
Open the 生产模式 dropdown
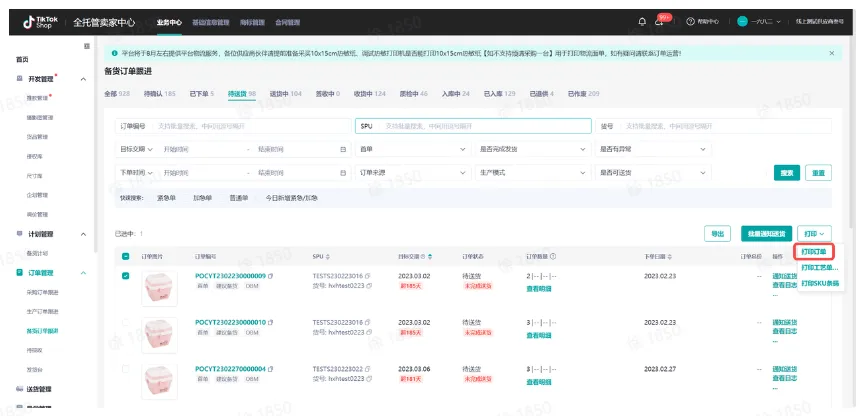[x=533, y=173]
